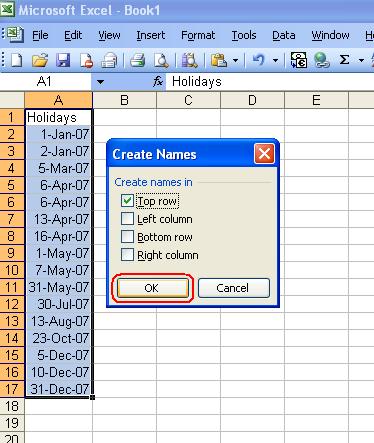Click cell with date 2-Jan-07
374x443 pixels.
click(58, 151)
